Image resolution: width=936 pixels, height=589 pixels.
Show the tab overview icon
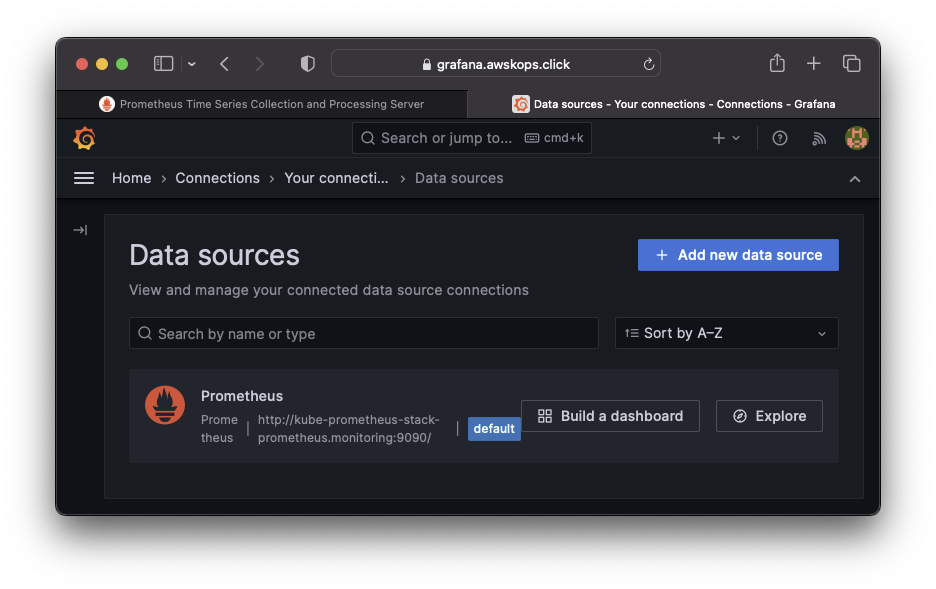851,63
